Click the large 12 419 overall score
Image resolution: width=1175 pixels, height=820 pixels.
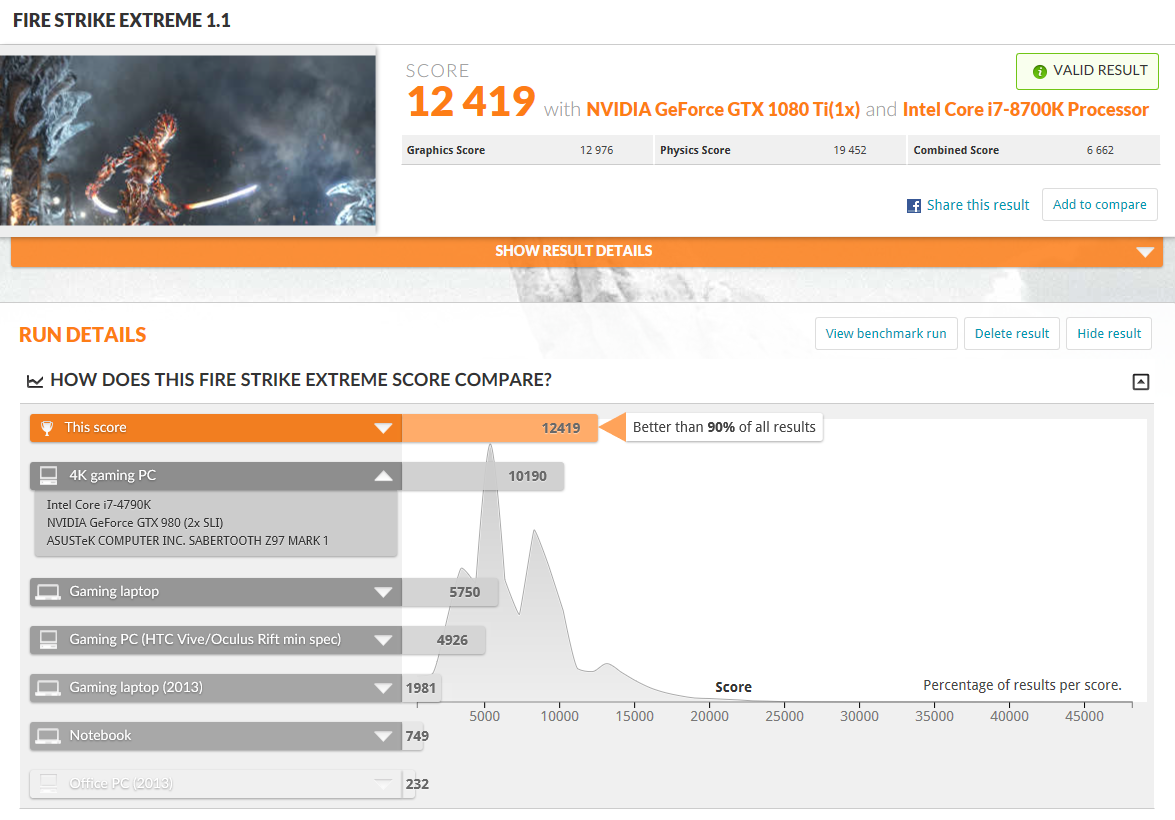[471, 101]
